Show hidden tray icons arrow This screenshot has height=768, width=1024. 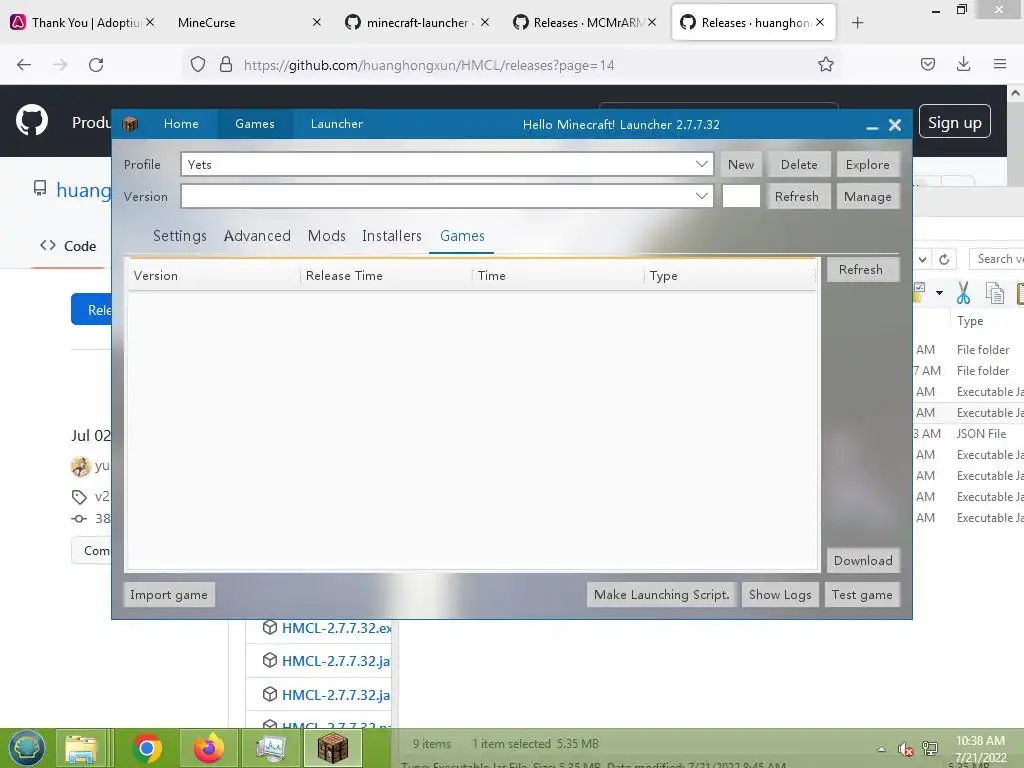tap(882, 749)
